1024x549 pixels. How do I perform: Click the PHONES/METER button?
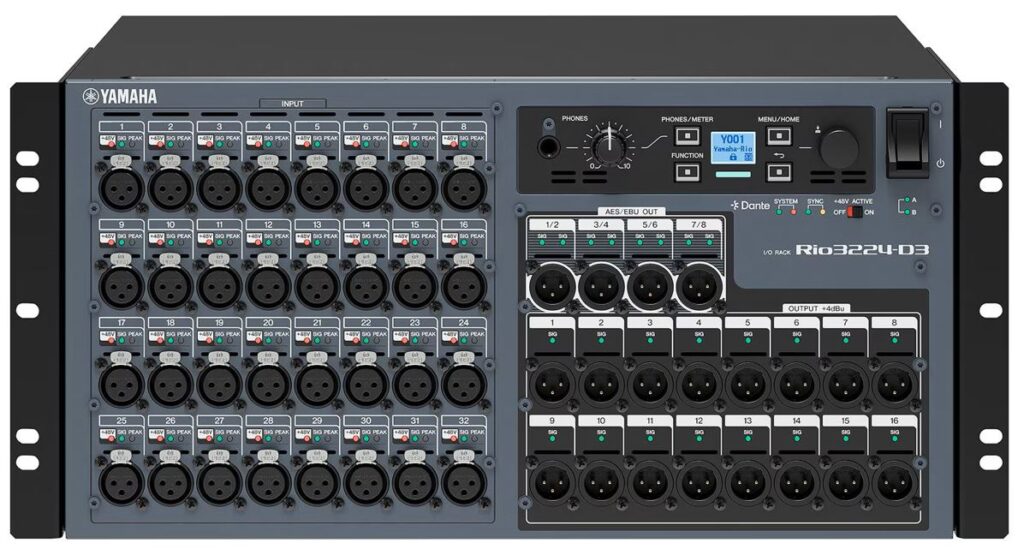pyautogui.click(x=687, y=136)
